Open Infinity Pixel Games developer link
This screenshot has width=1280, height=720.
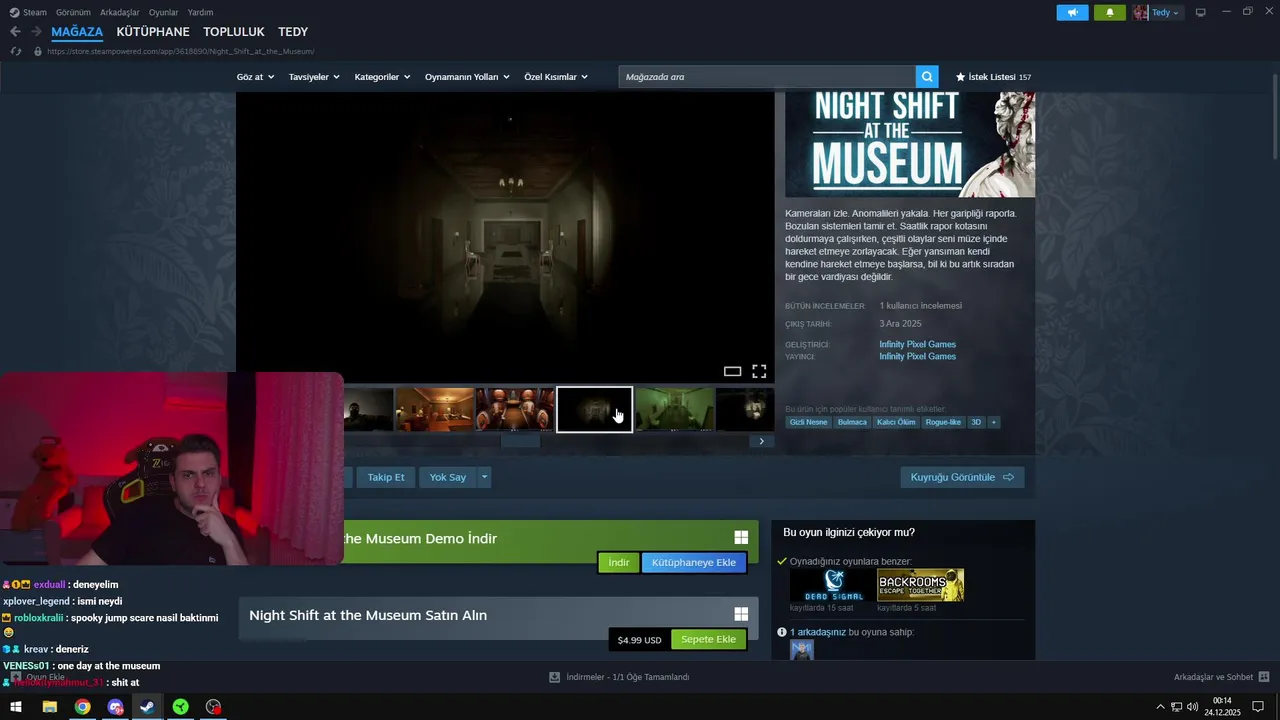[x=917, y=344]
